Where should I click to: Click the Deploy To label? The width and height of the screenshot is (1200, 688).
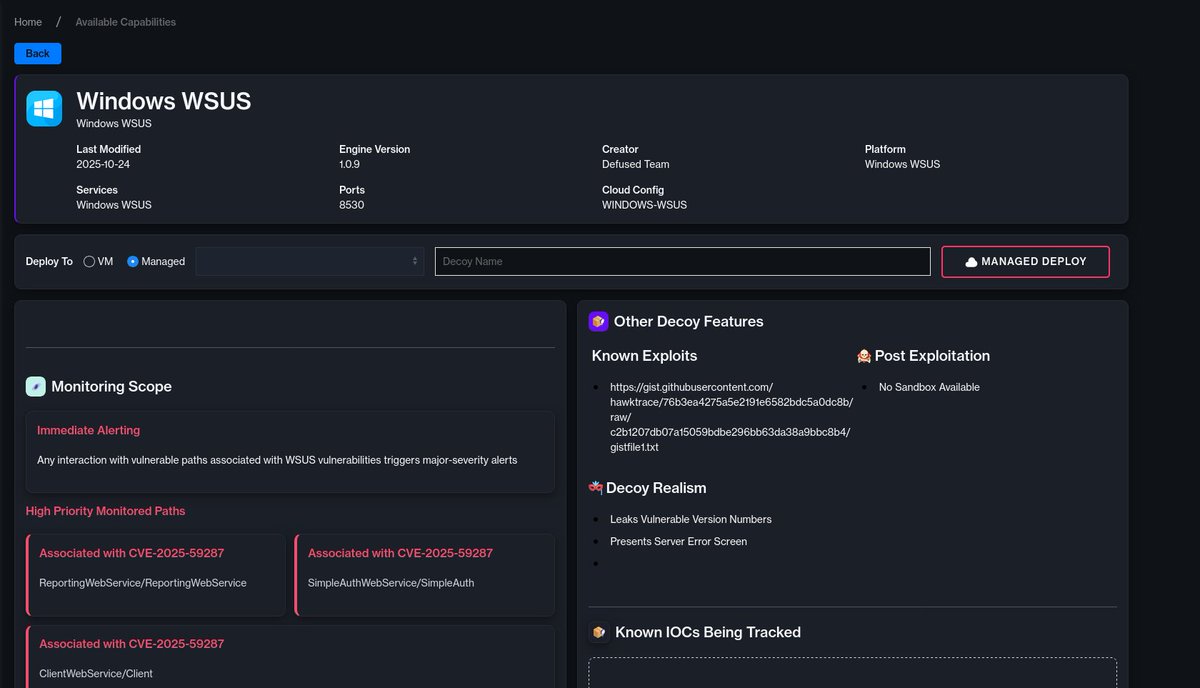49,261
